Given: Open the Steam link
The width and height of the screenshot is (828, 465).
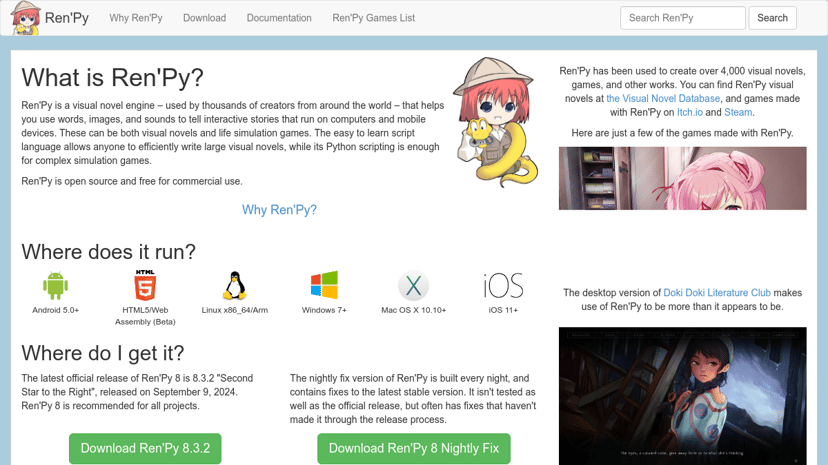Looking at the screenshot, I should (738, 112).
